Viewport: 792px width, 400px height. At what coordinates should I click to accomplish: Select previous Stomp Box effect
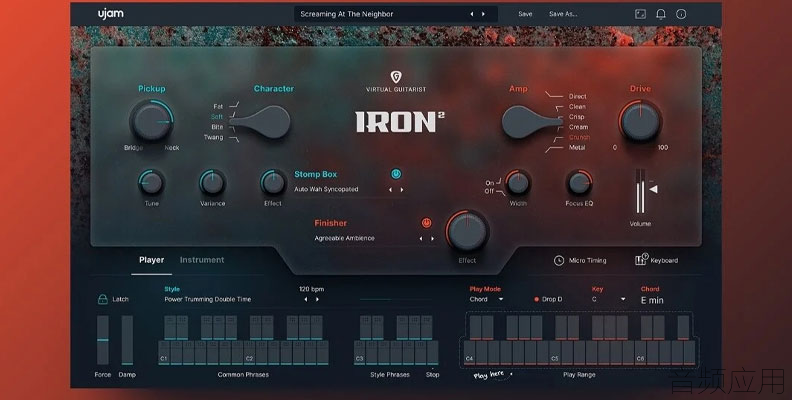(390, 190)
